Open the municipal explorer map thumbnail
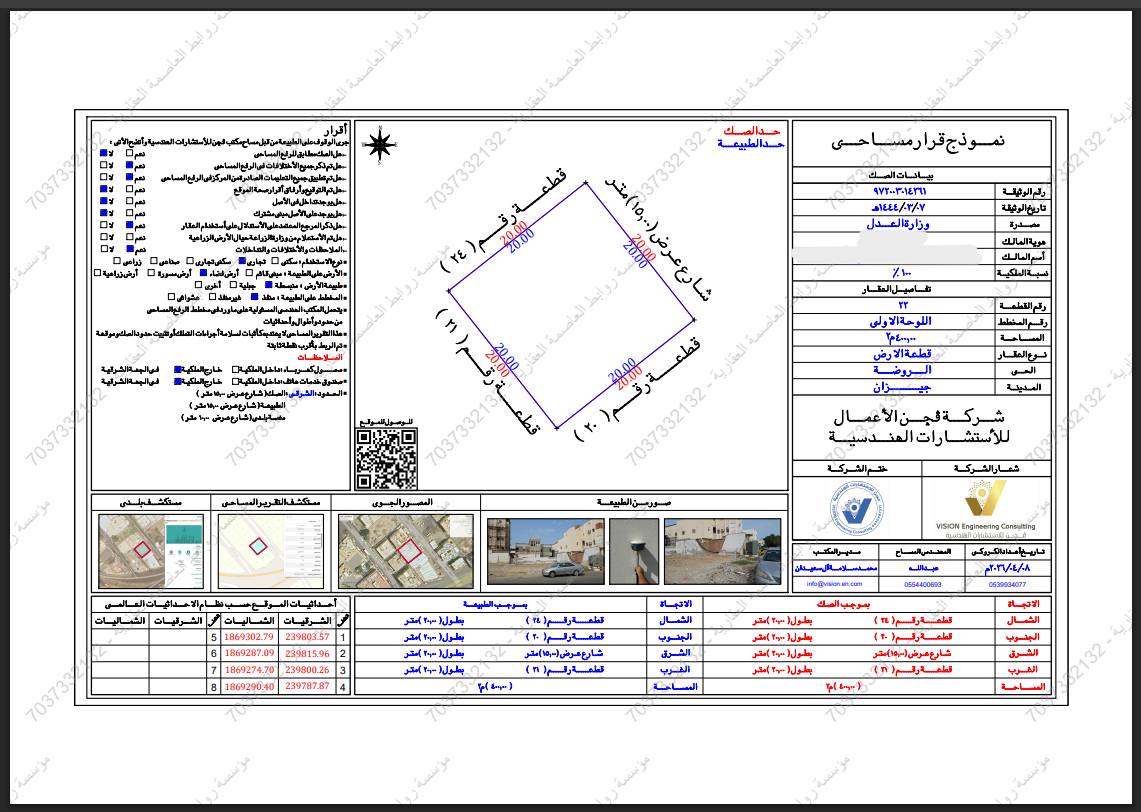The width and height of the screenshot is (1141, 812). (x=151, y=551)
